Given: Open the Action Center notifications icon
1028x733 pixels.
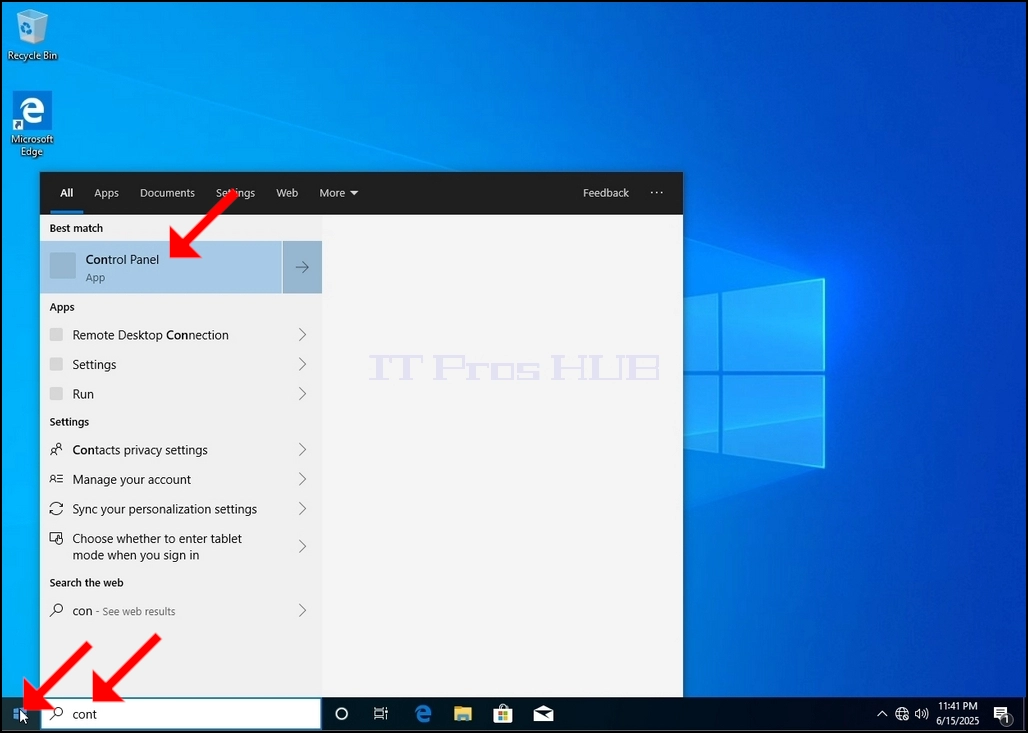Looking at the screenshot, I should point(1001,714).
